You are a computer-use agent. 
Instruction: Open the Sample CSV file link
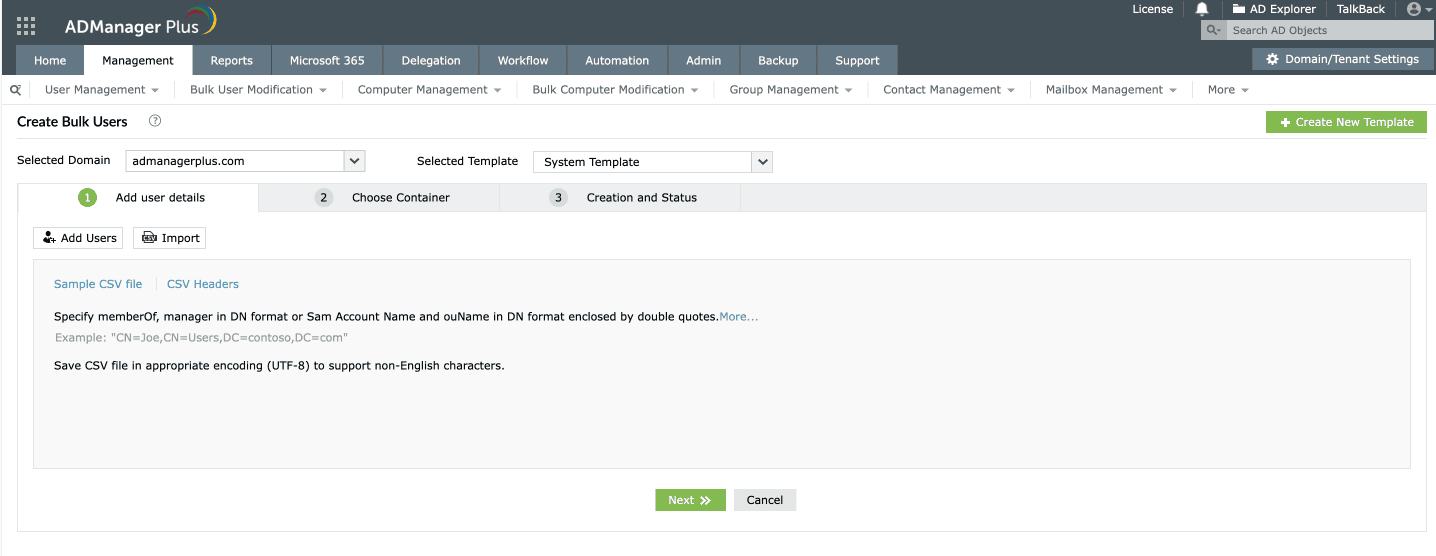pos(98,284)
